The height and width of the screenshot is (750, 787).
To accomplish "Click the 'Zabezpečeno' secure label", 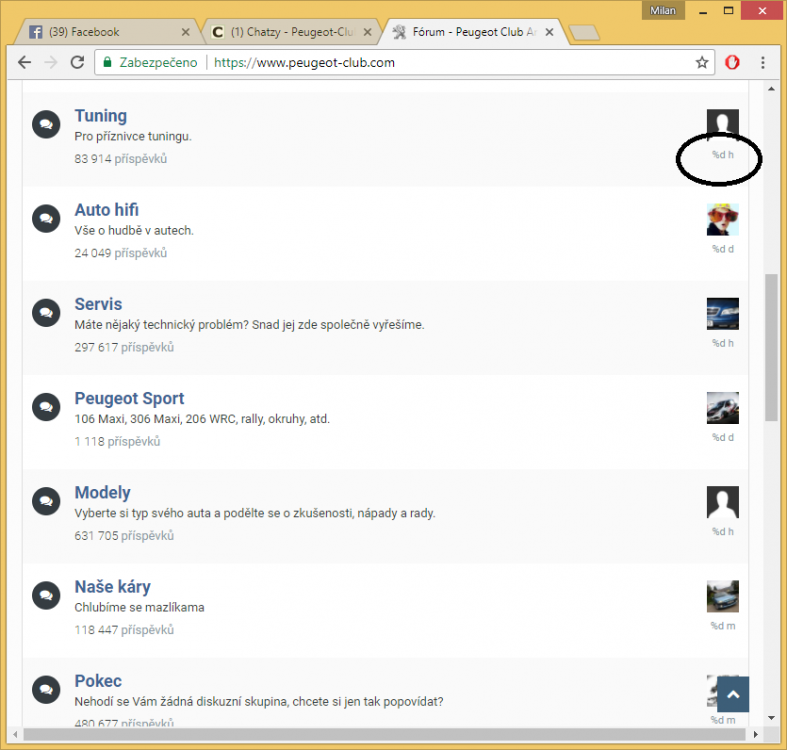I will point(158,62).
